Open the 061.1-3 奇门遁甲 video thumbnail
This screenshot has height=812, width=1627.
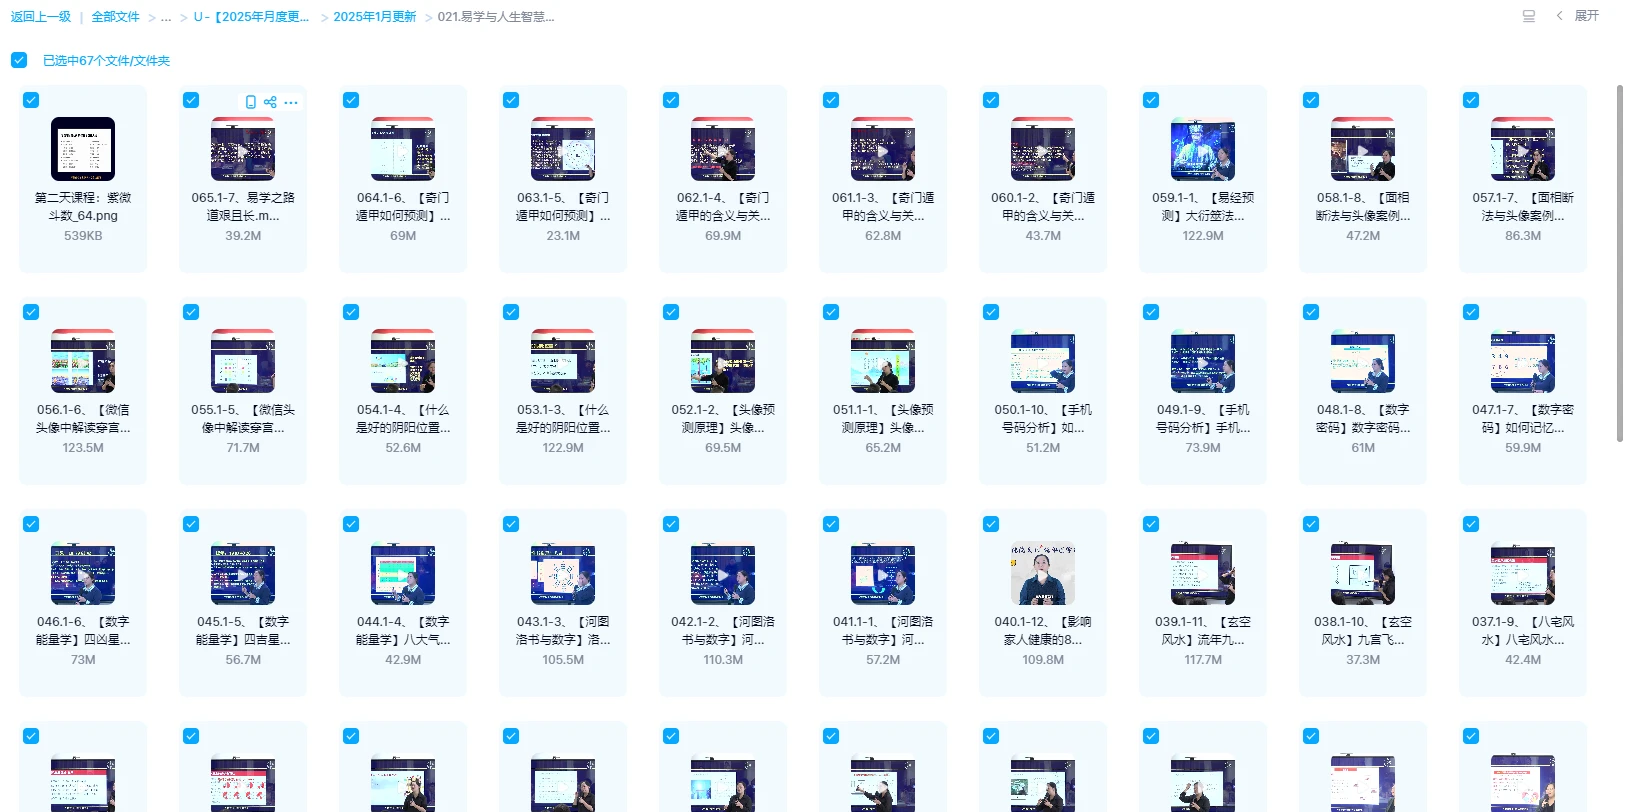click(883, 148)
